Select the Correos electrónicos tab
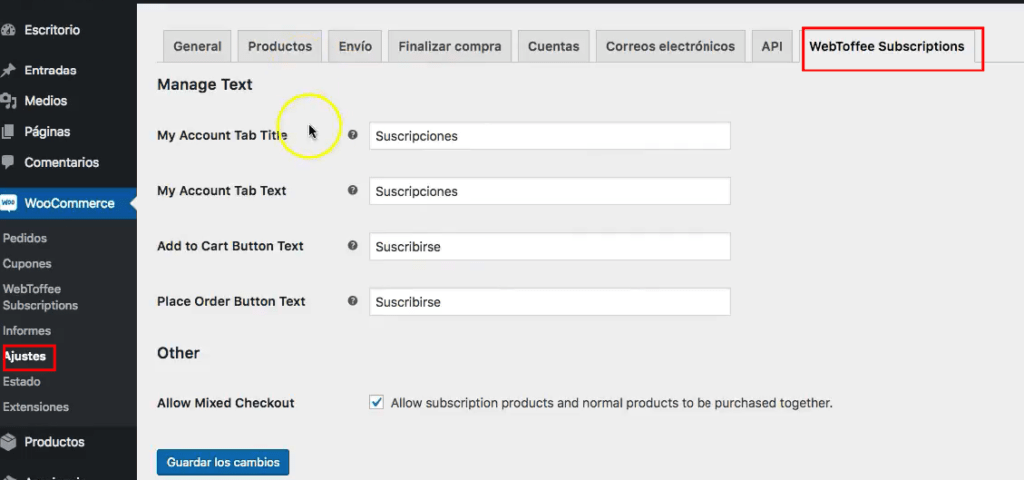This screenshot has height=480, width=1024. (x=670, y=46)
